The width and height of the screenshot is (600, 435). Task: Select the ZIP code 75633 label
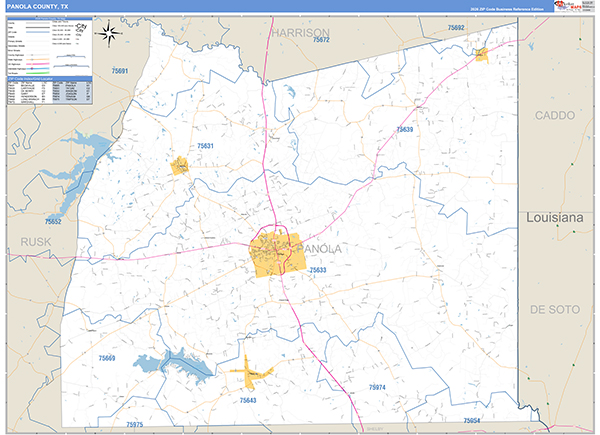tap(318, 270)
